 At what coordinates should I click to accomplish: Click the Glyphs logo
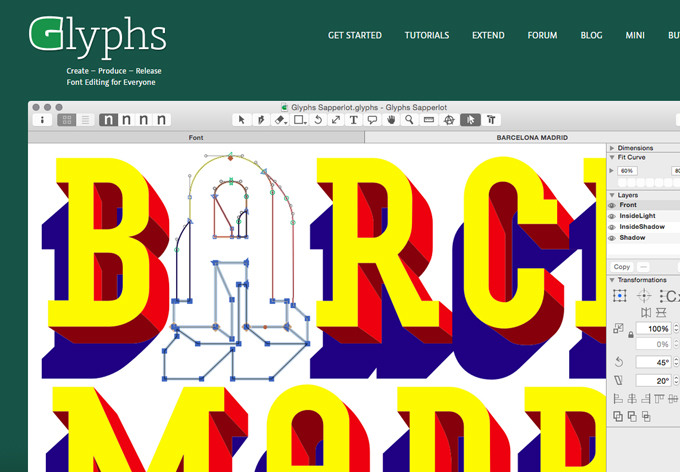[98, 37]
